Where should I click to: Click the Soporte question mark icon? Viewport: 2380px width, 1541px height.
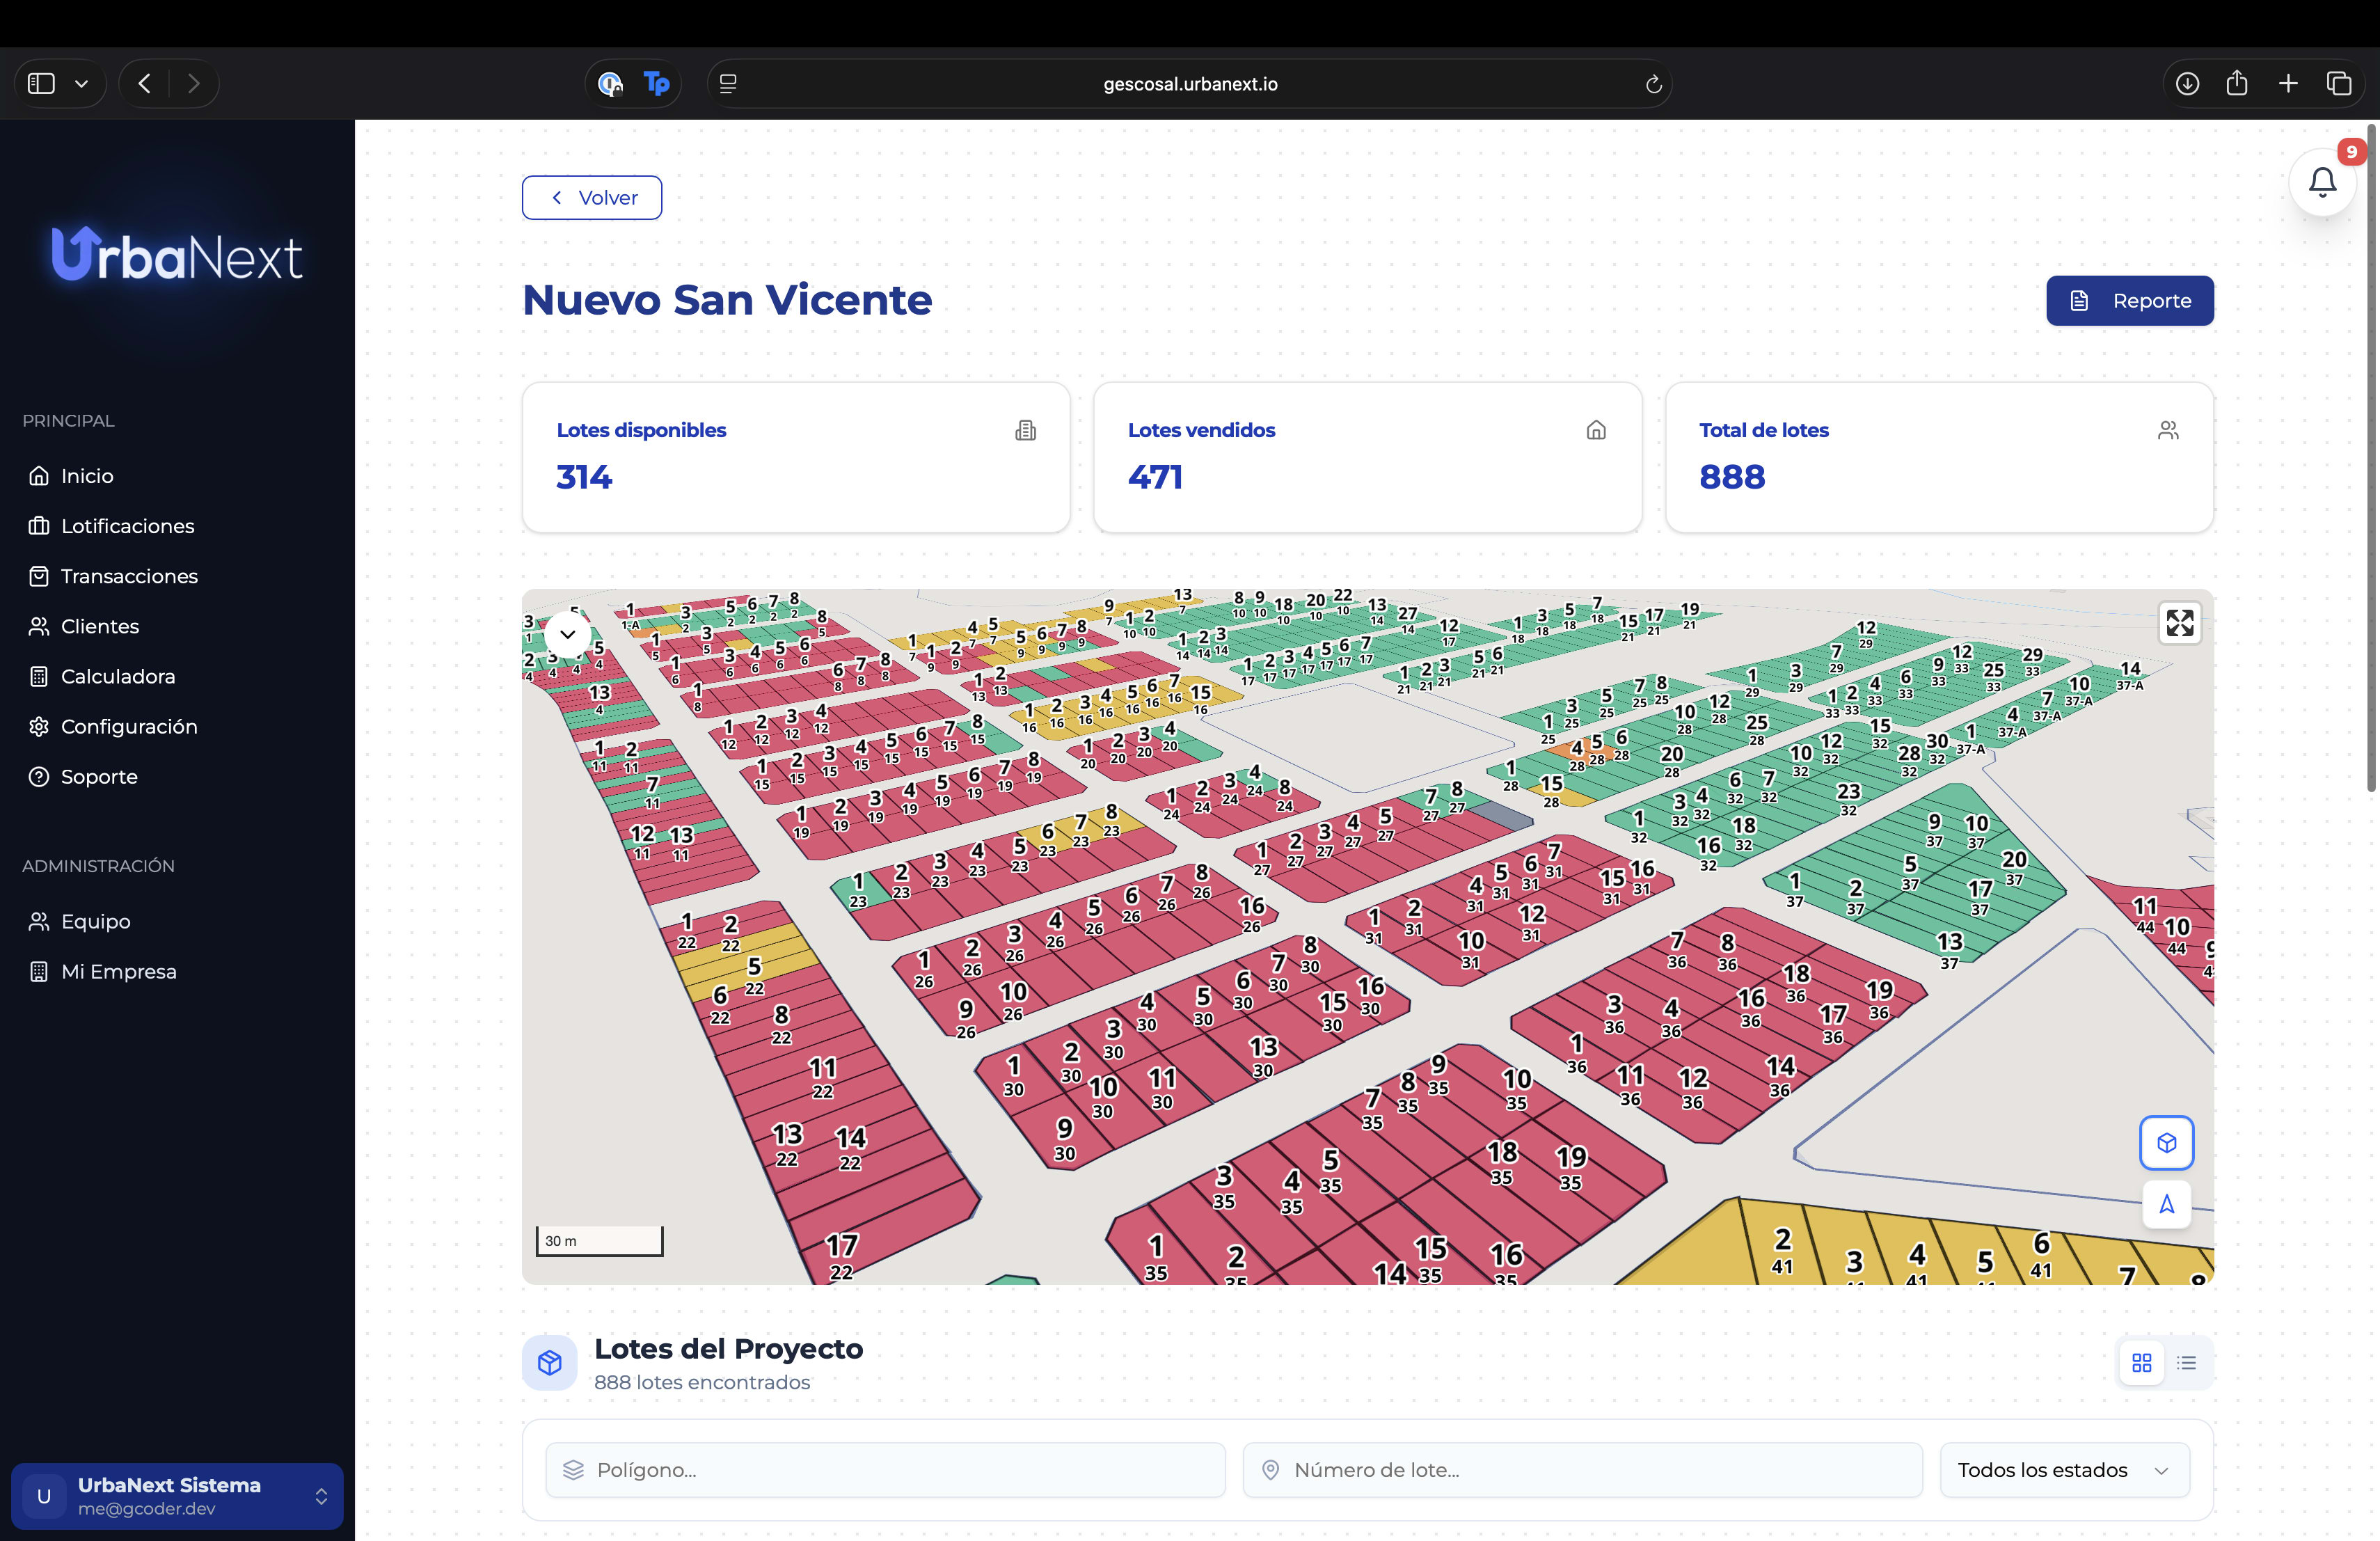(39, 777)
